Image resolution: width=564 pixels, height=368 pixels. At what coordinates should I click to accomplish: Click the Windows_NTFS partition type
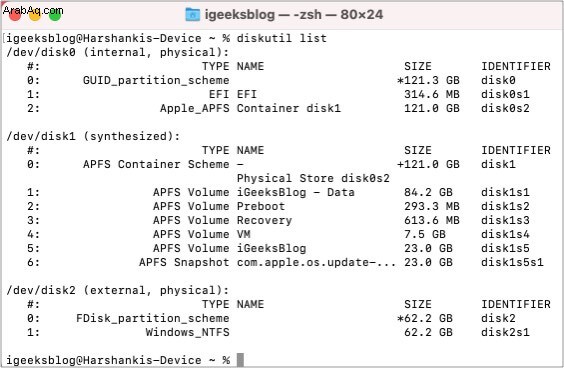pos(187,332)
